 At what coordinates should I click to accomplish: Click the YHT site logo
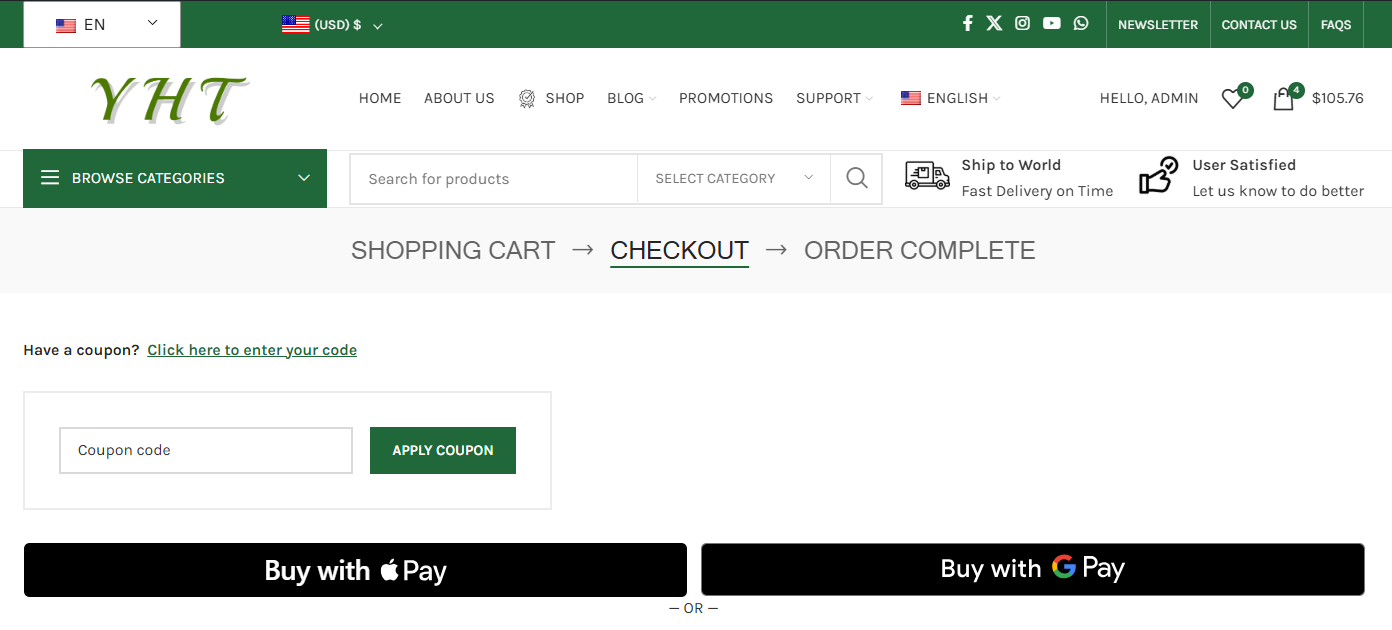click(x=168, y=99)
